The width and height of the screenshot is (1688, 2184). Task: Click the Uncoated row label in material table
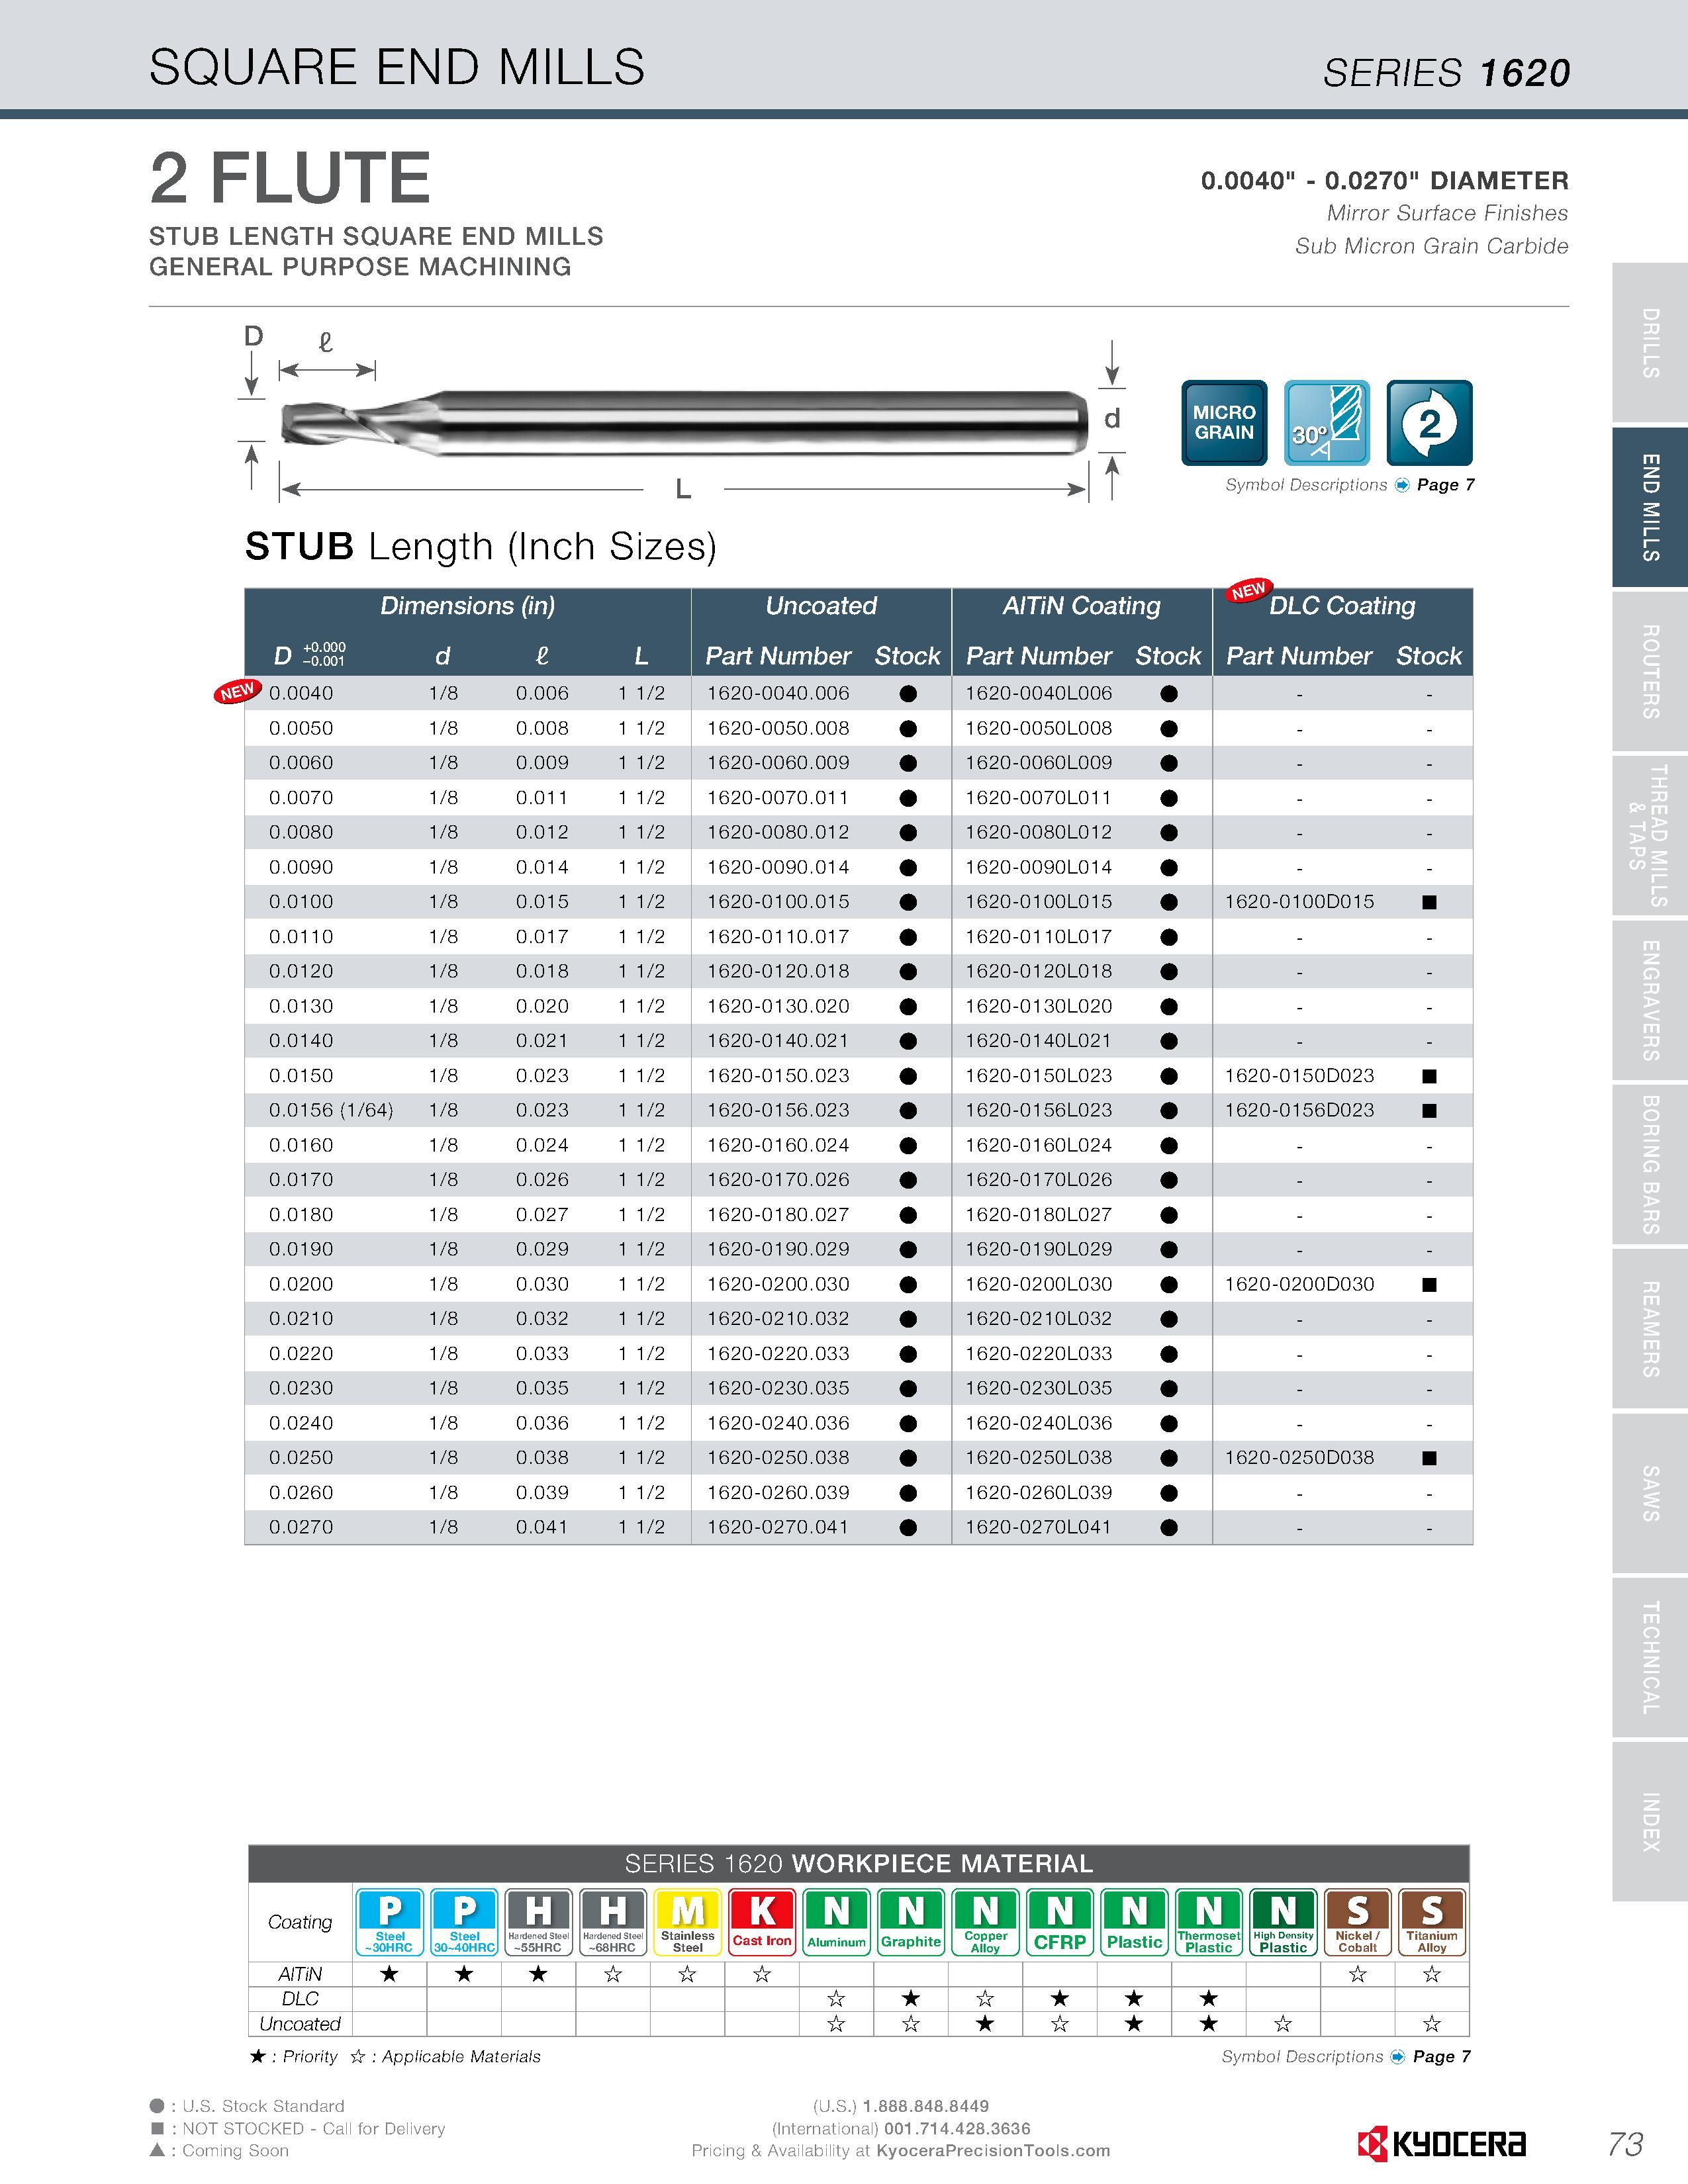click(300, 2024)
